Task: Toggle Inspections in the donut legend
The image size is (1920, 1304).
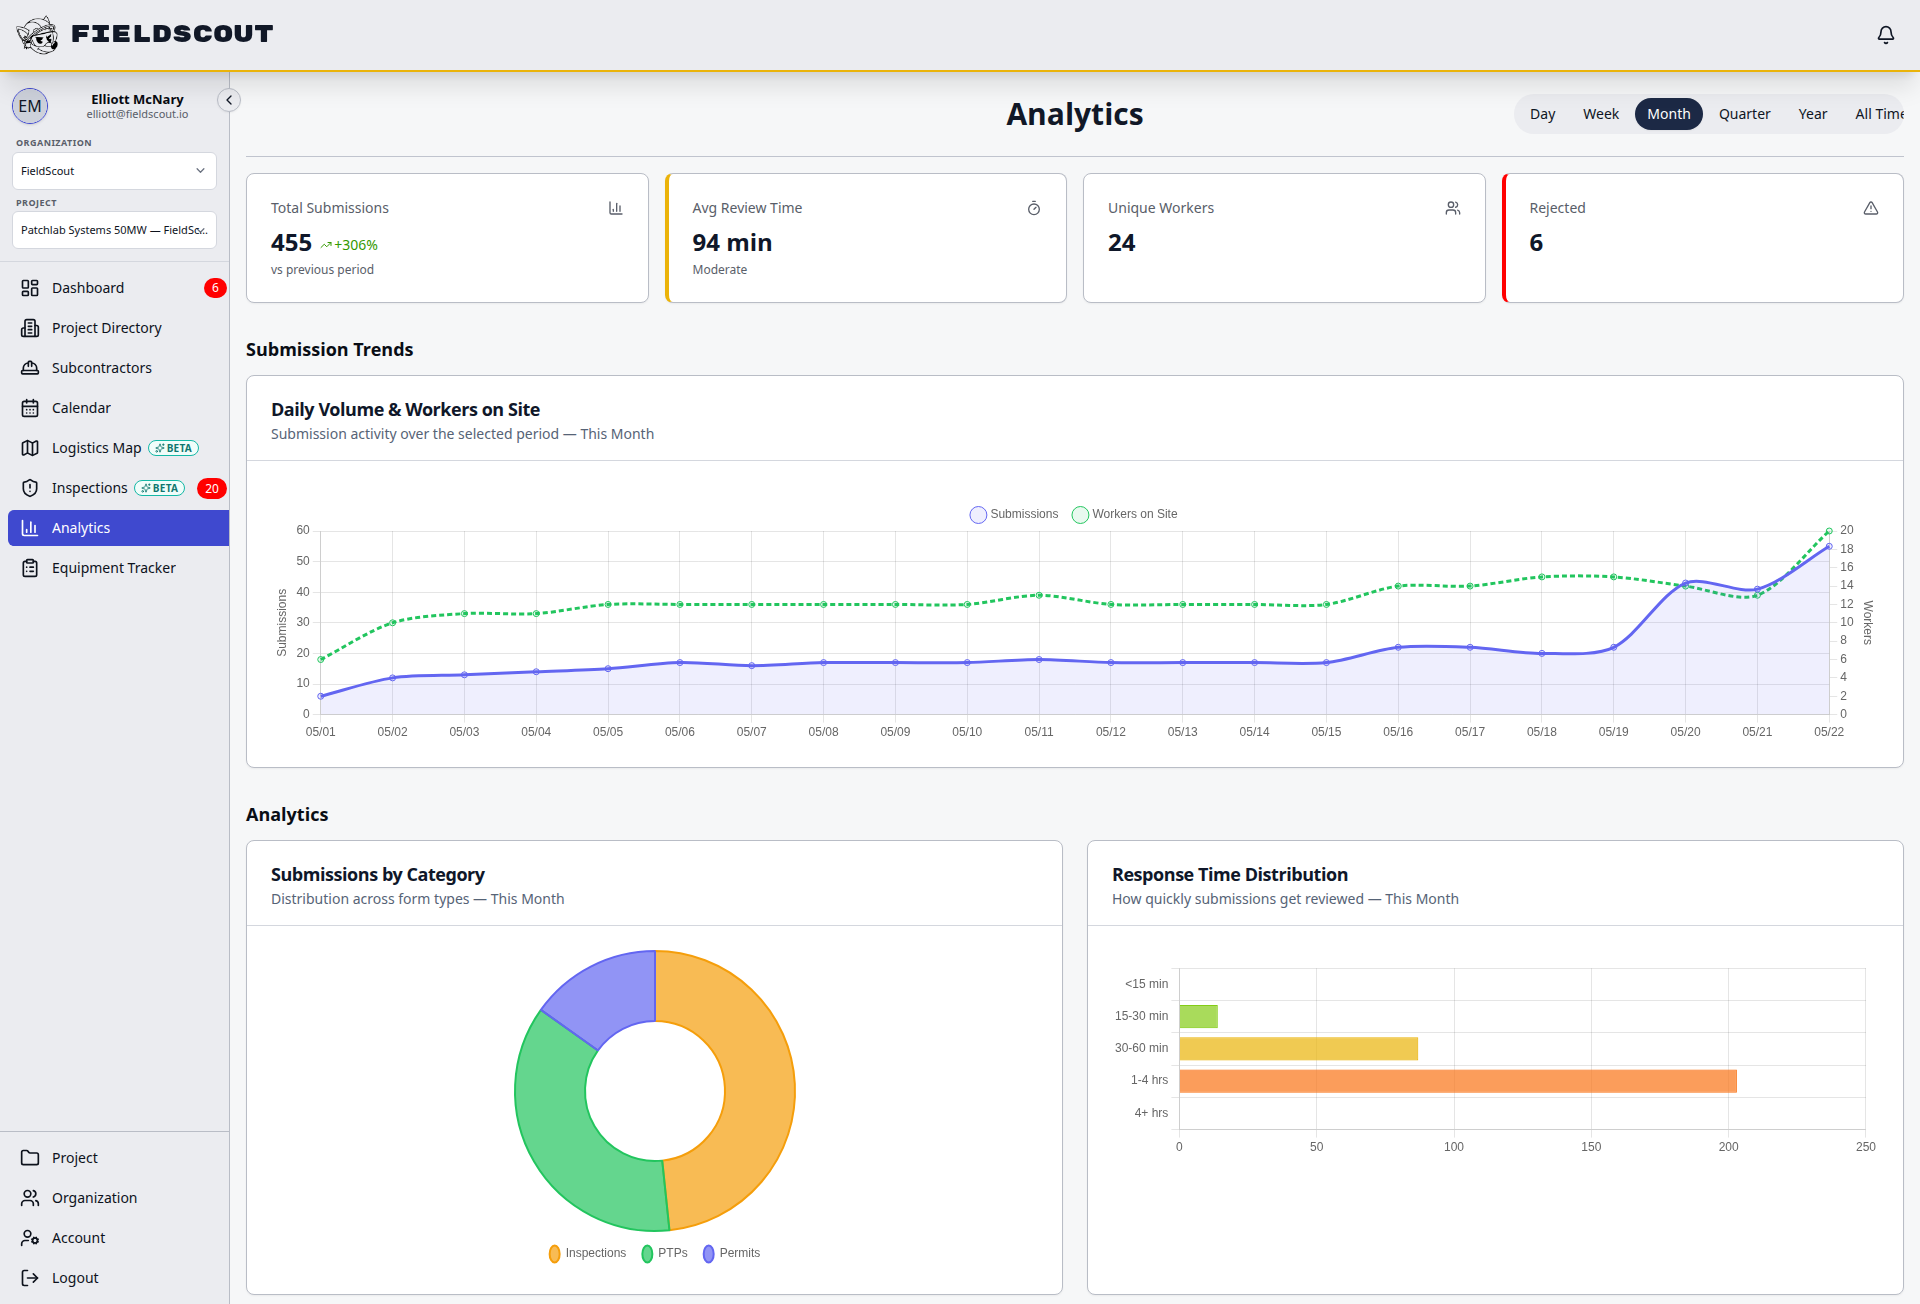Action: (587, 1253)
